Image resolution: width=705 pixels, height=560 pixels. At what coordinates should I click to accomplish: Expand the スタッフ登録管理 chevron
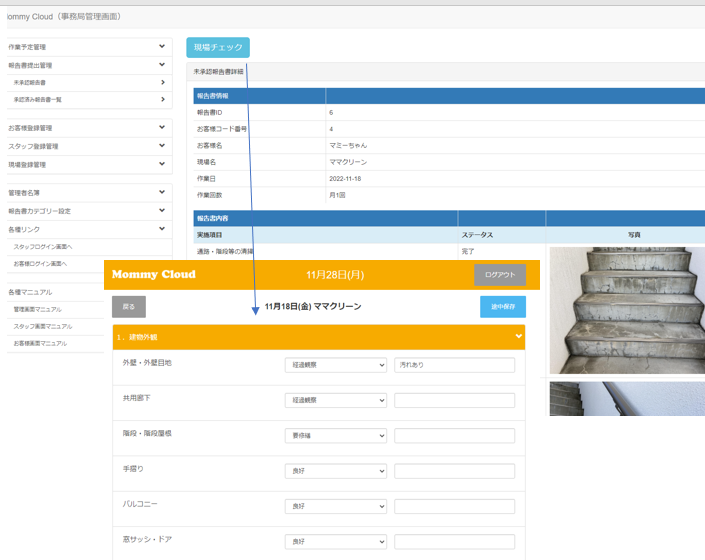(x=162, y=146)
